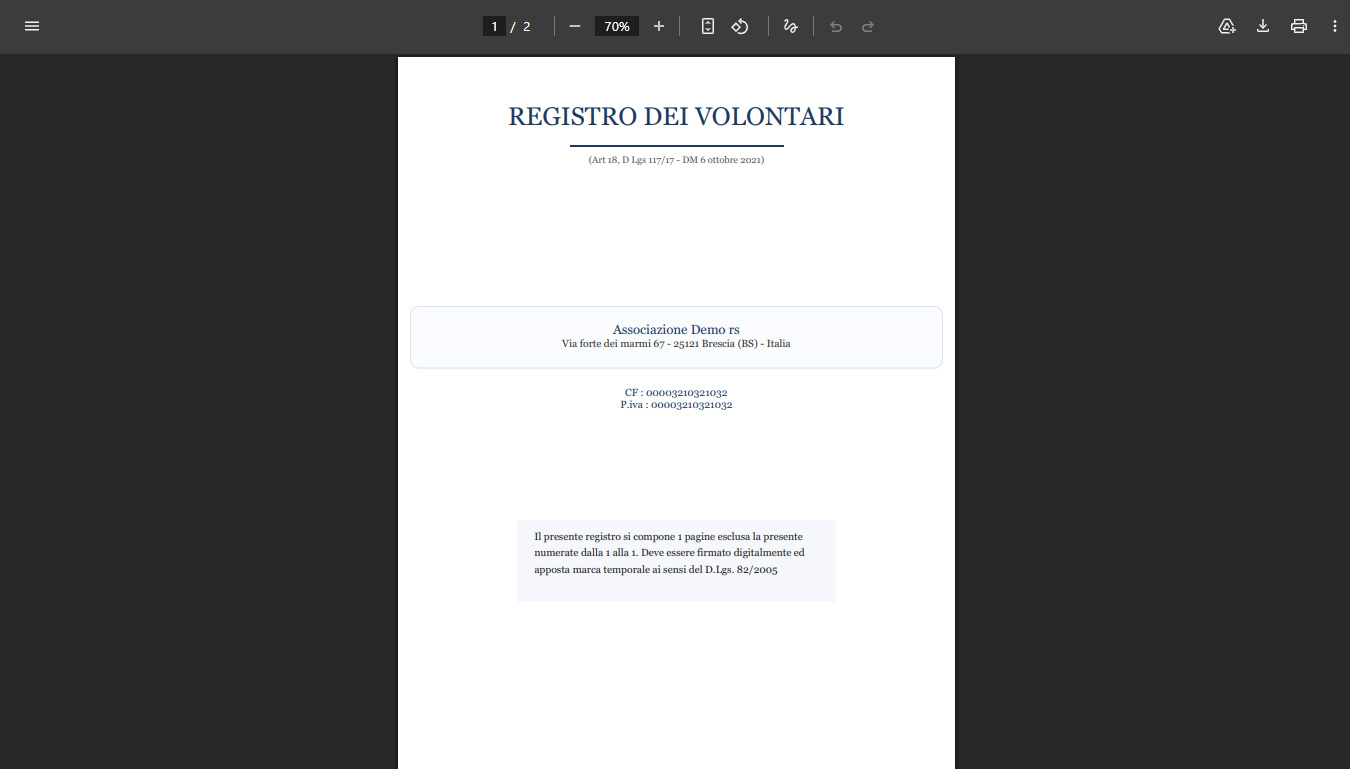Save the PDF to Google Drive
Image resolution: width=1350 pixels, height=769 pixels.
1227,26
